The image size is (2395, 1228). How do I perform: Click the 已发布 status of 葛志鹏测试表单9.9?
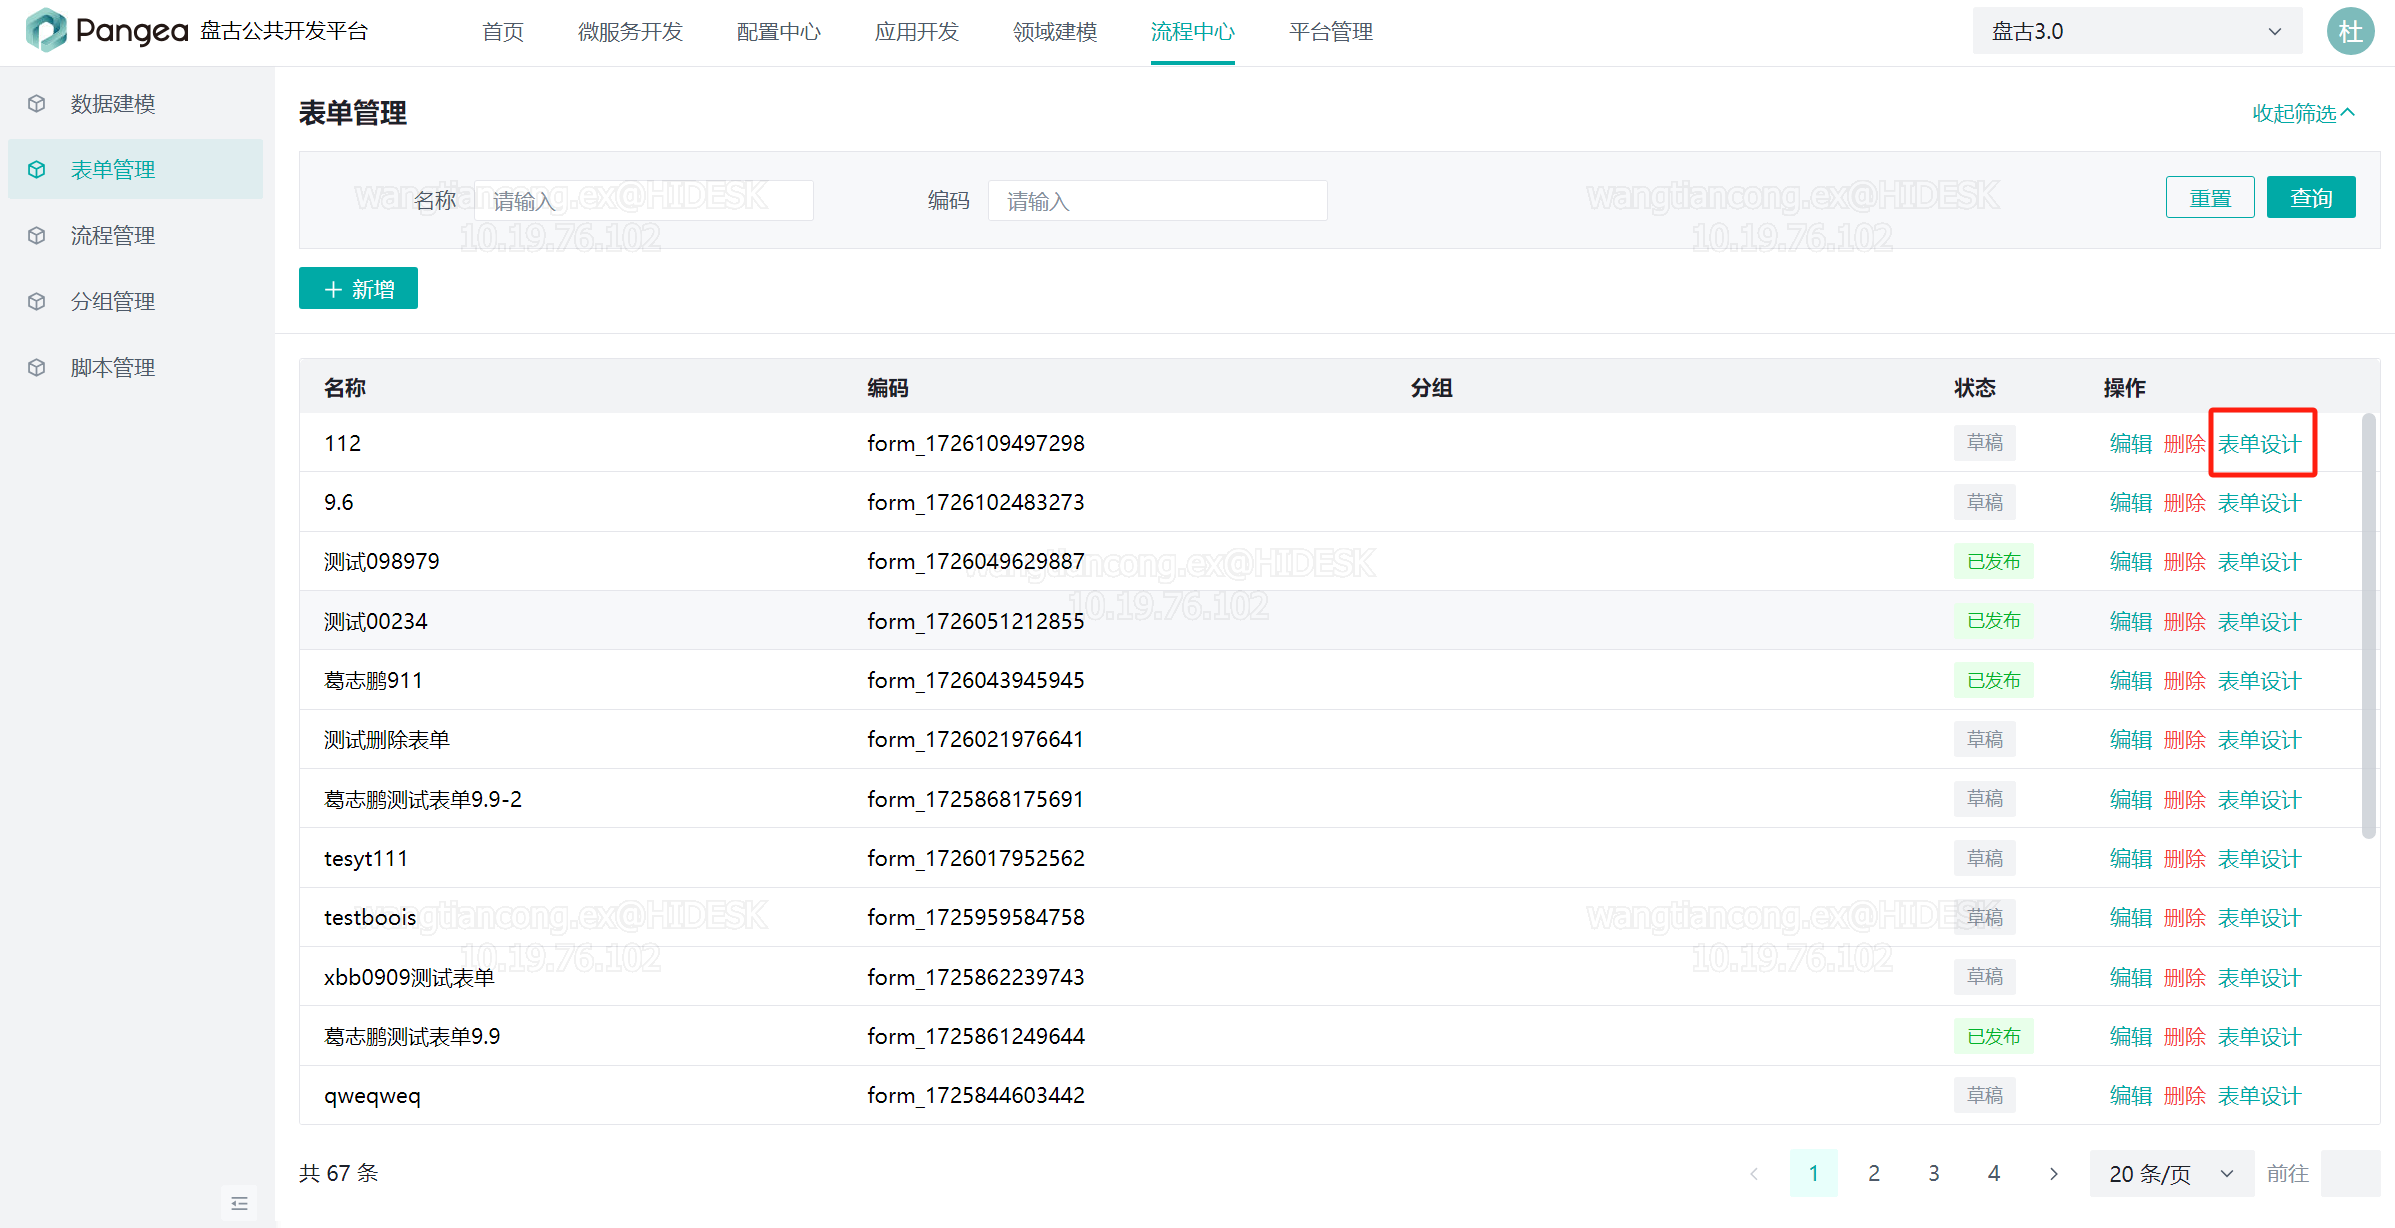(x=1994, y=1037)
